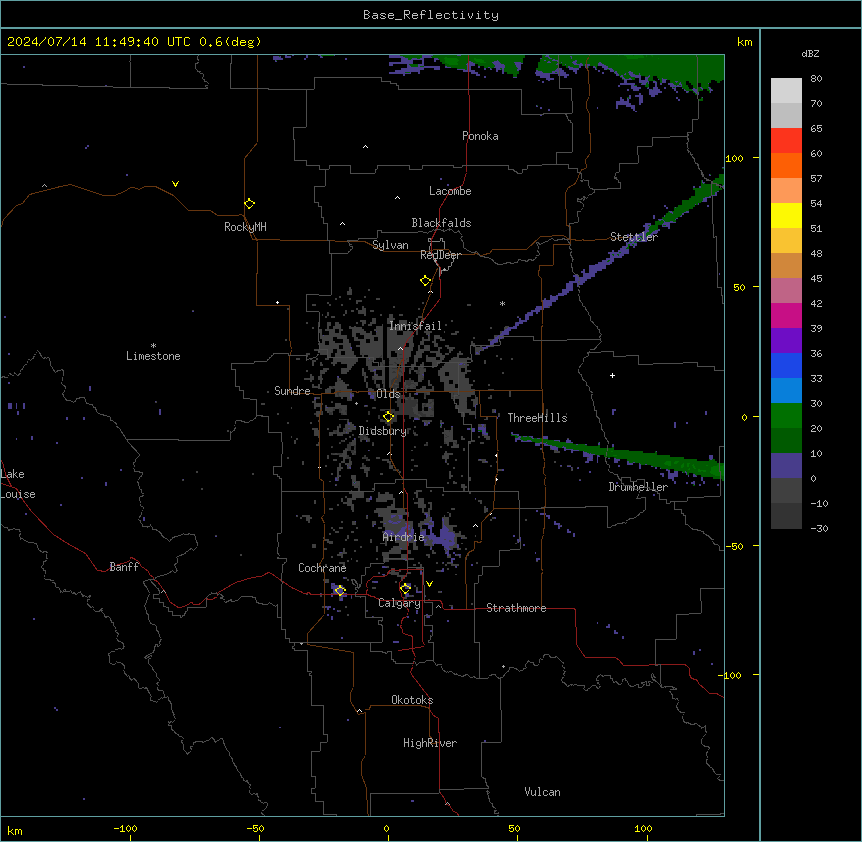Click the Banff label
The image size is (862, 842).
[x=124, y=567]
